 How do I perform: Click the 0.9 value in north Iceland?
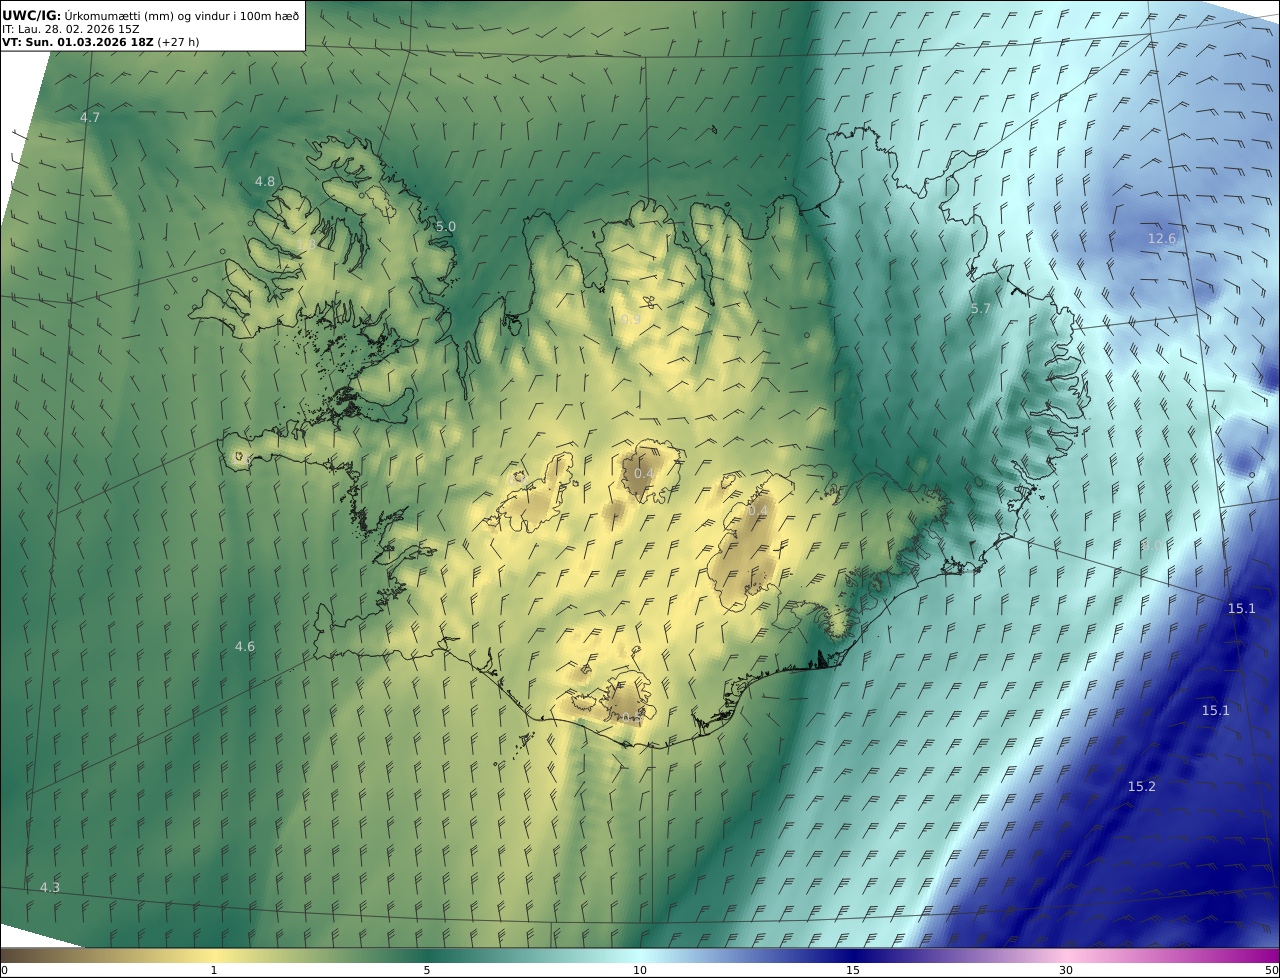pos(630,319)
